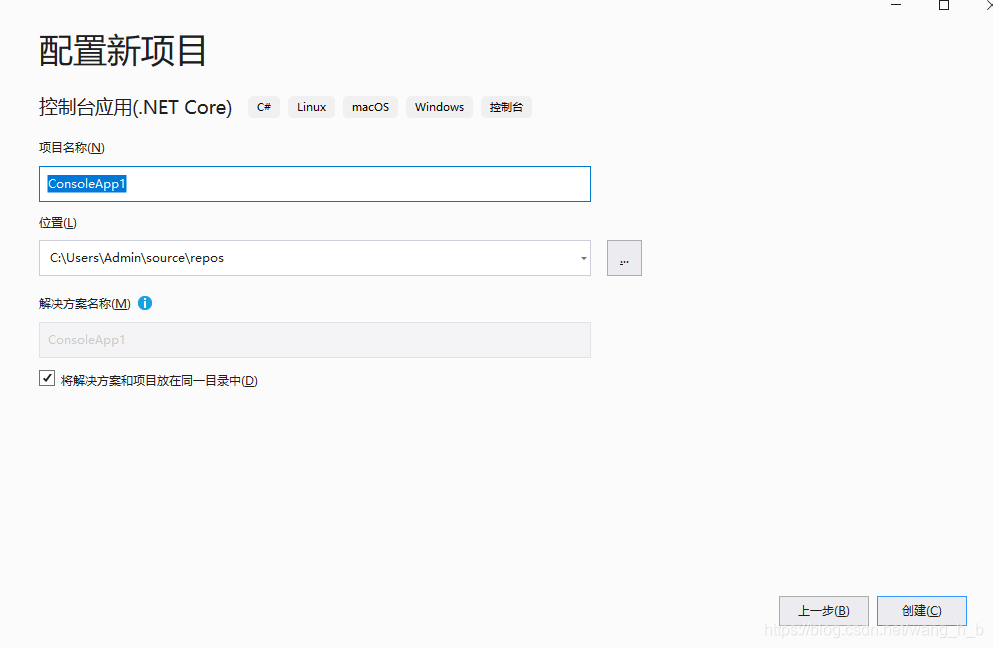Click the macOS tag

pos(370,107)
